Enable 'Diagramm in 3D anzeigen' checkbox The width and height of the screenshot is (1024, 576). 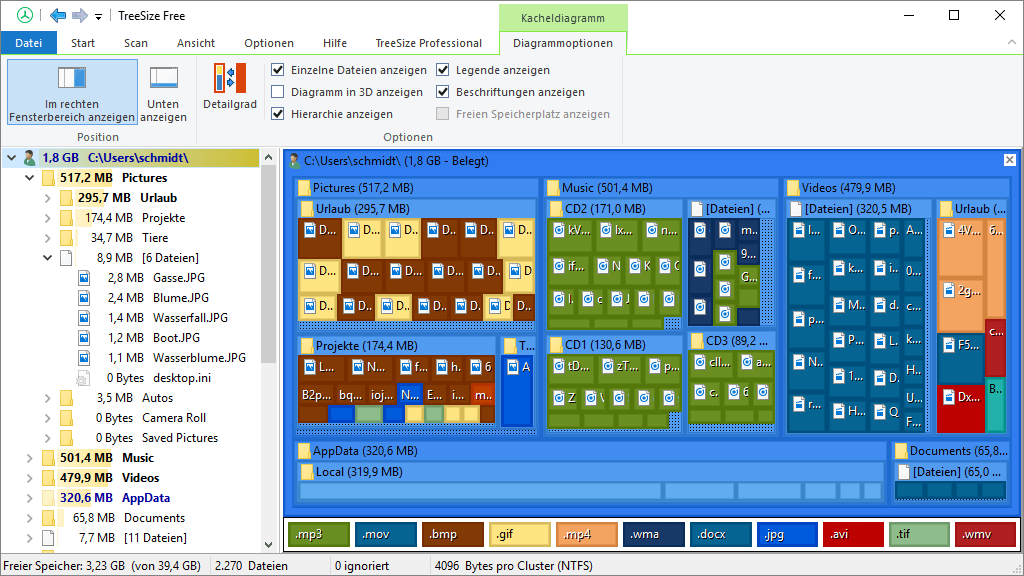(x=278, y=92)
